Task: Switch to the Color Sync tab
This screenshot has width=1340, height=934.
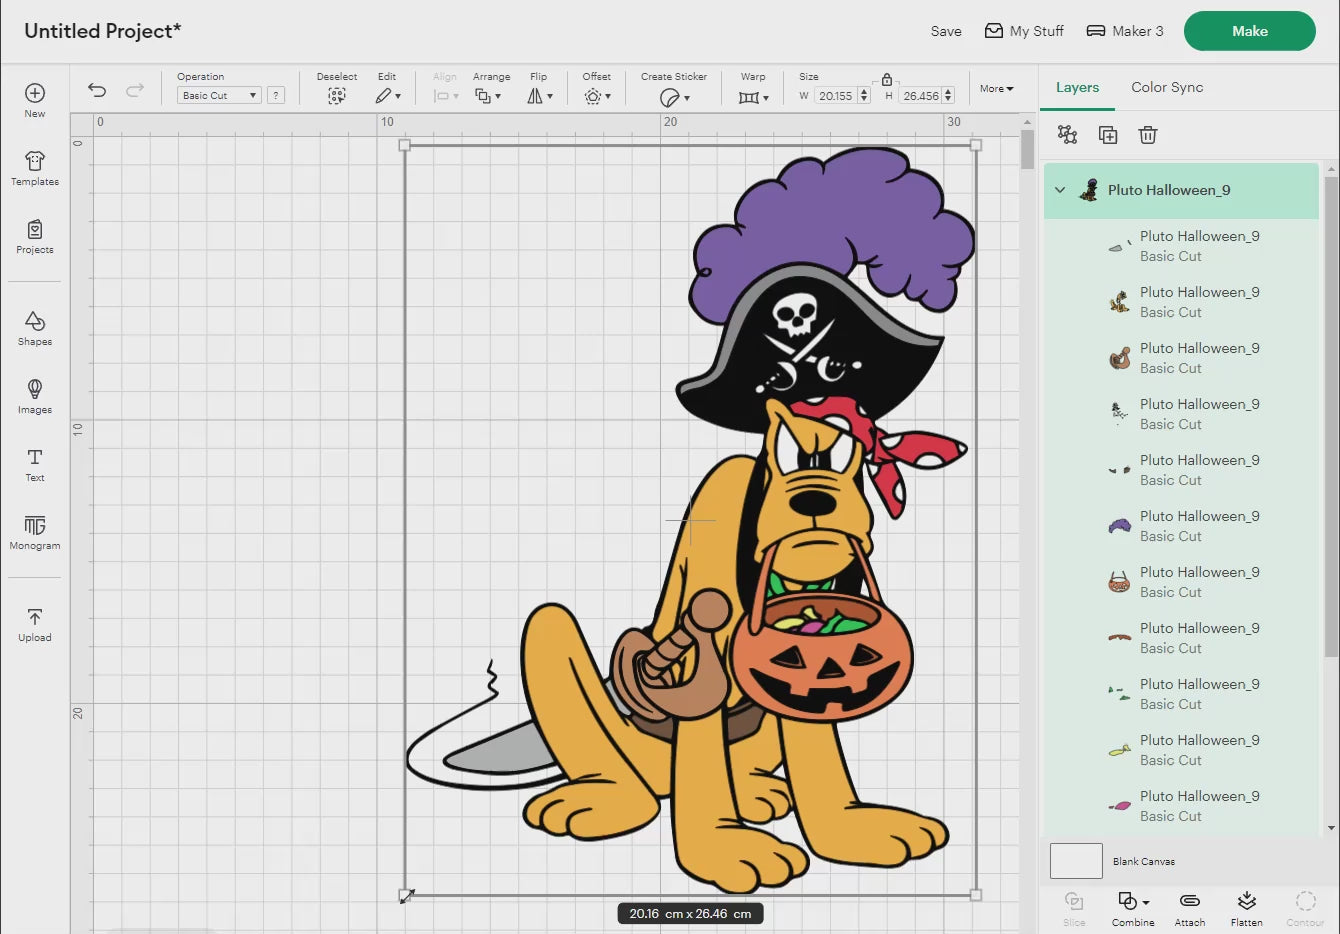Action: pyautogui.click(x=1167, y=87)
